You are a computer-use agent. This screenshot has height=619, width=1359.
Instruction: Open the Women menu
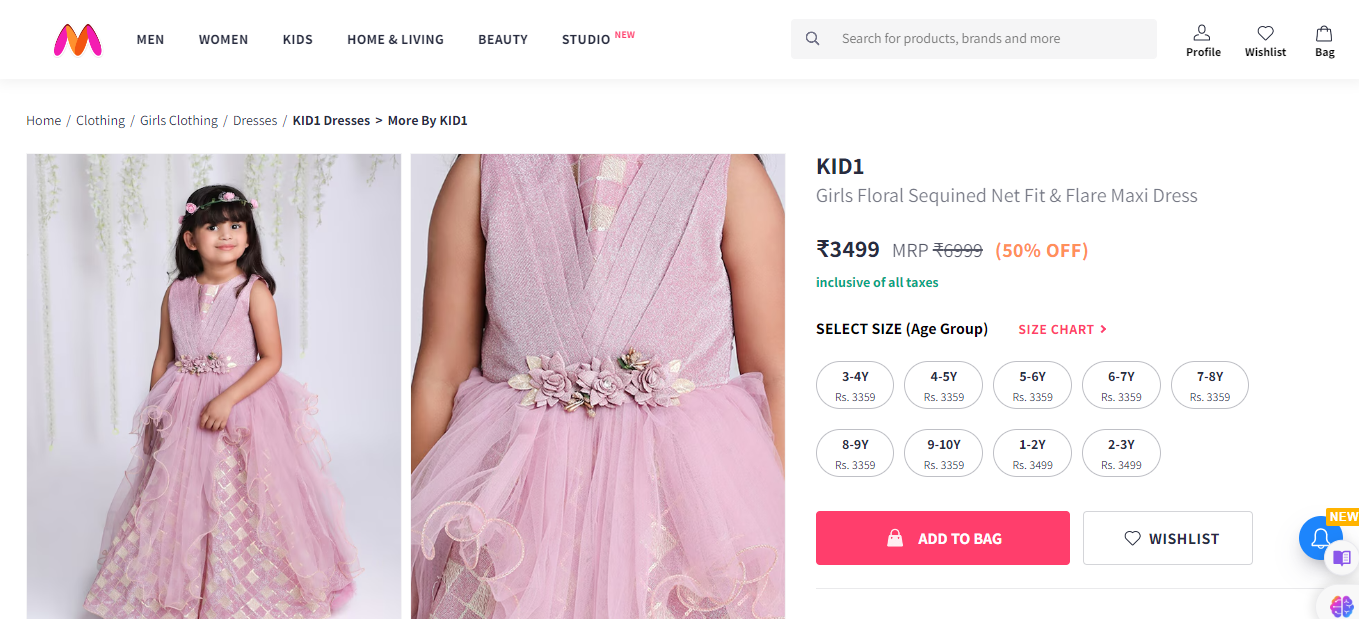coord(223,39)
